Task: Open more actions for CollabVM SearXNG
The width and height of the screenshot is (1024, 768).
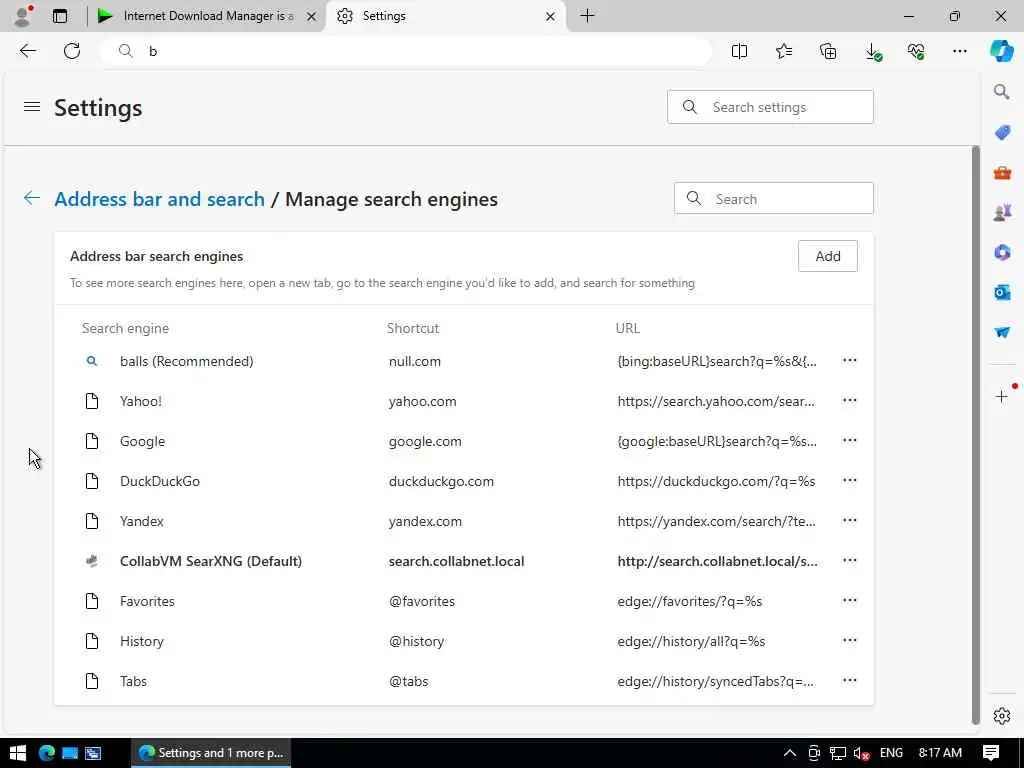Action: (x=850, y=561)
